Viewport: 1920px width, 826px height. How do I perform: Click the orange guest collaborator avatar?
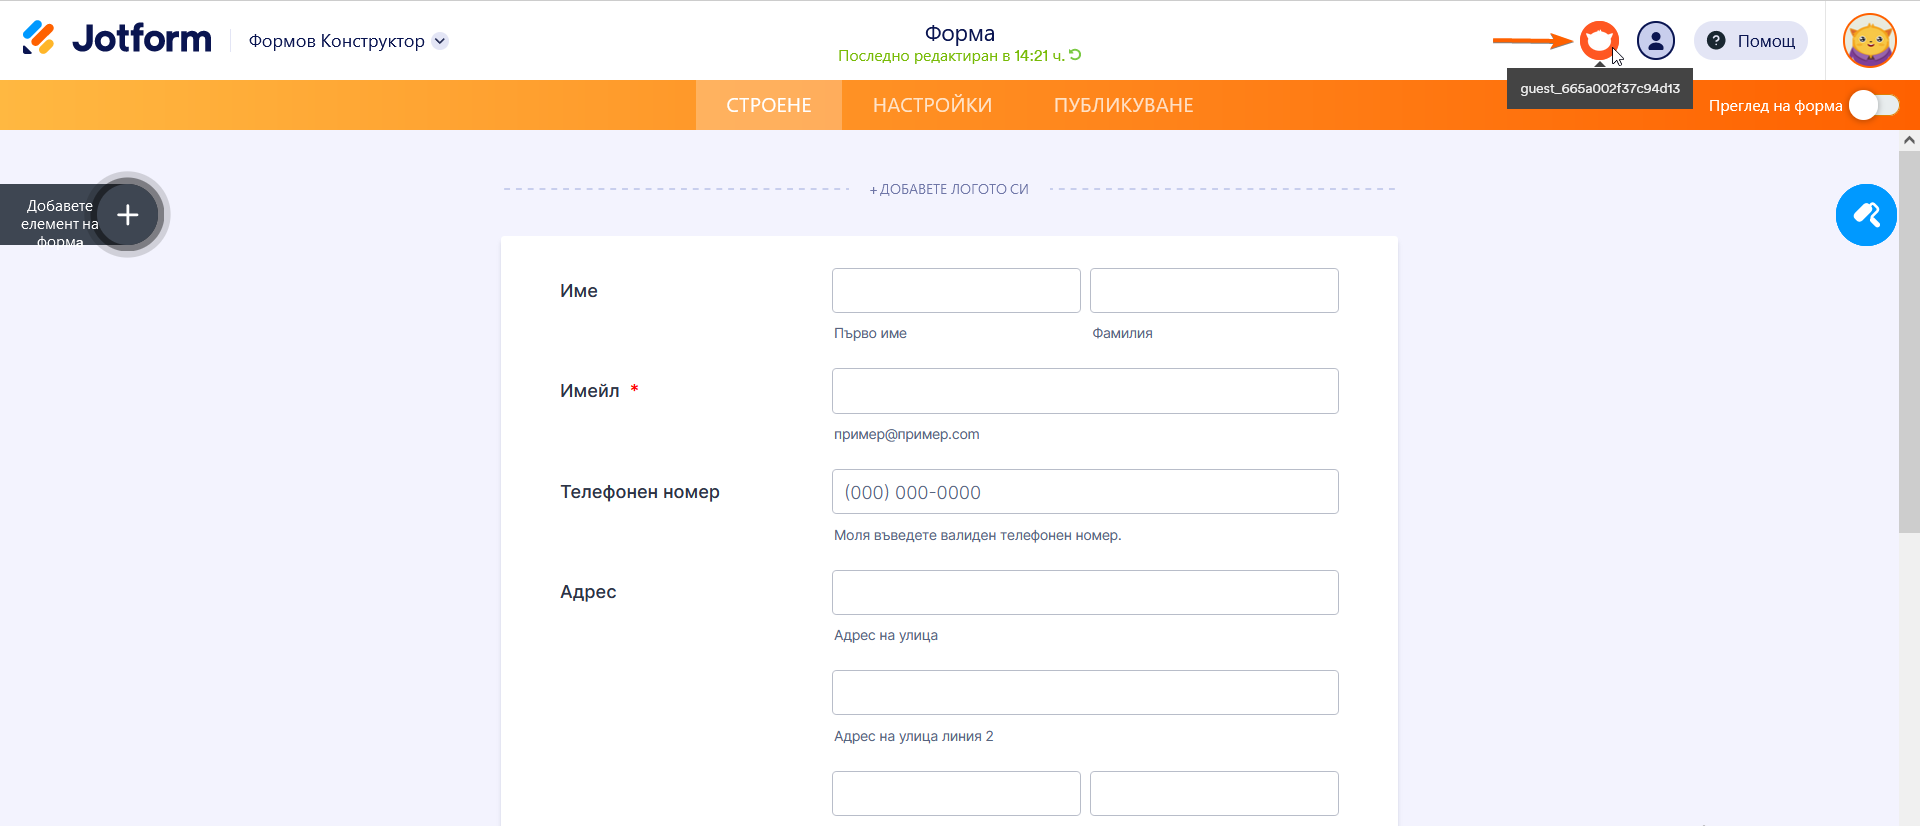pyautogui.click(x=1599, y=41)
